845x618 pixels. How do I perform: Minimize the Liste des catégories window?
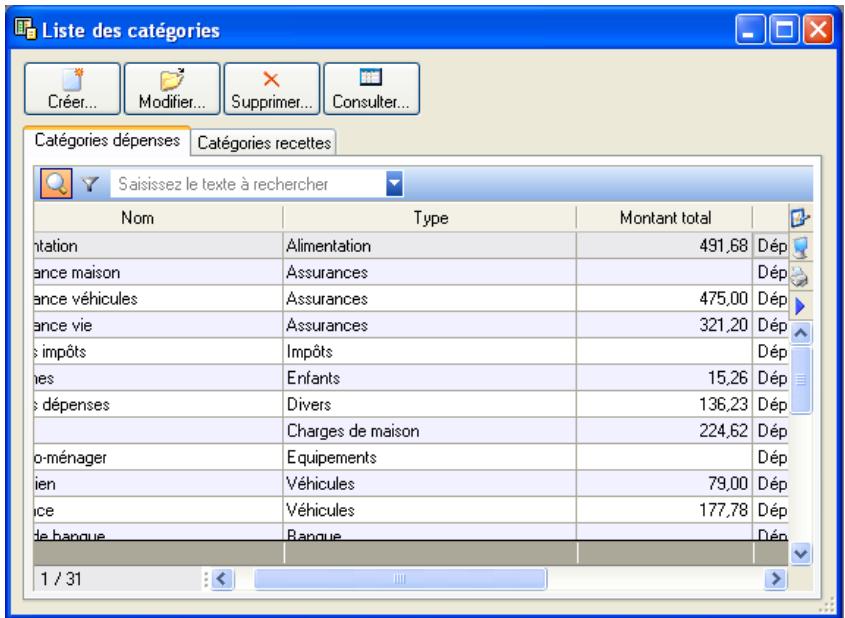[x=750, y=29]
